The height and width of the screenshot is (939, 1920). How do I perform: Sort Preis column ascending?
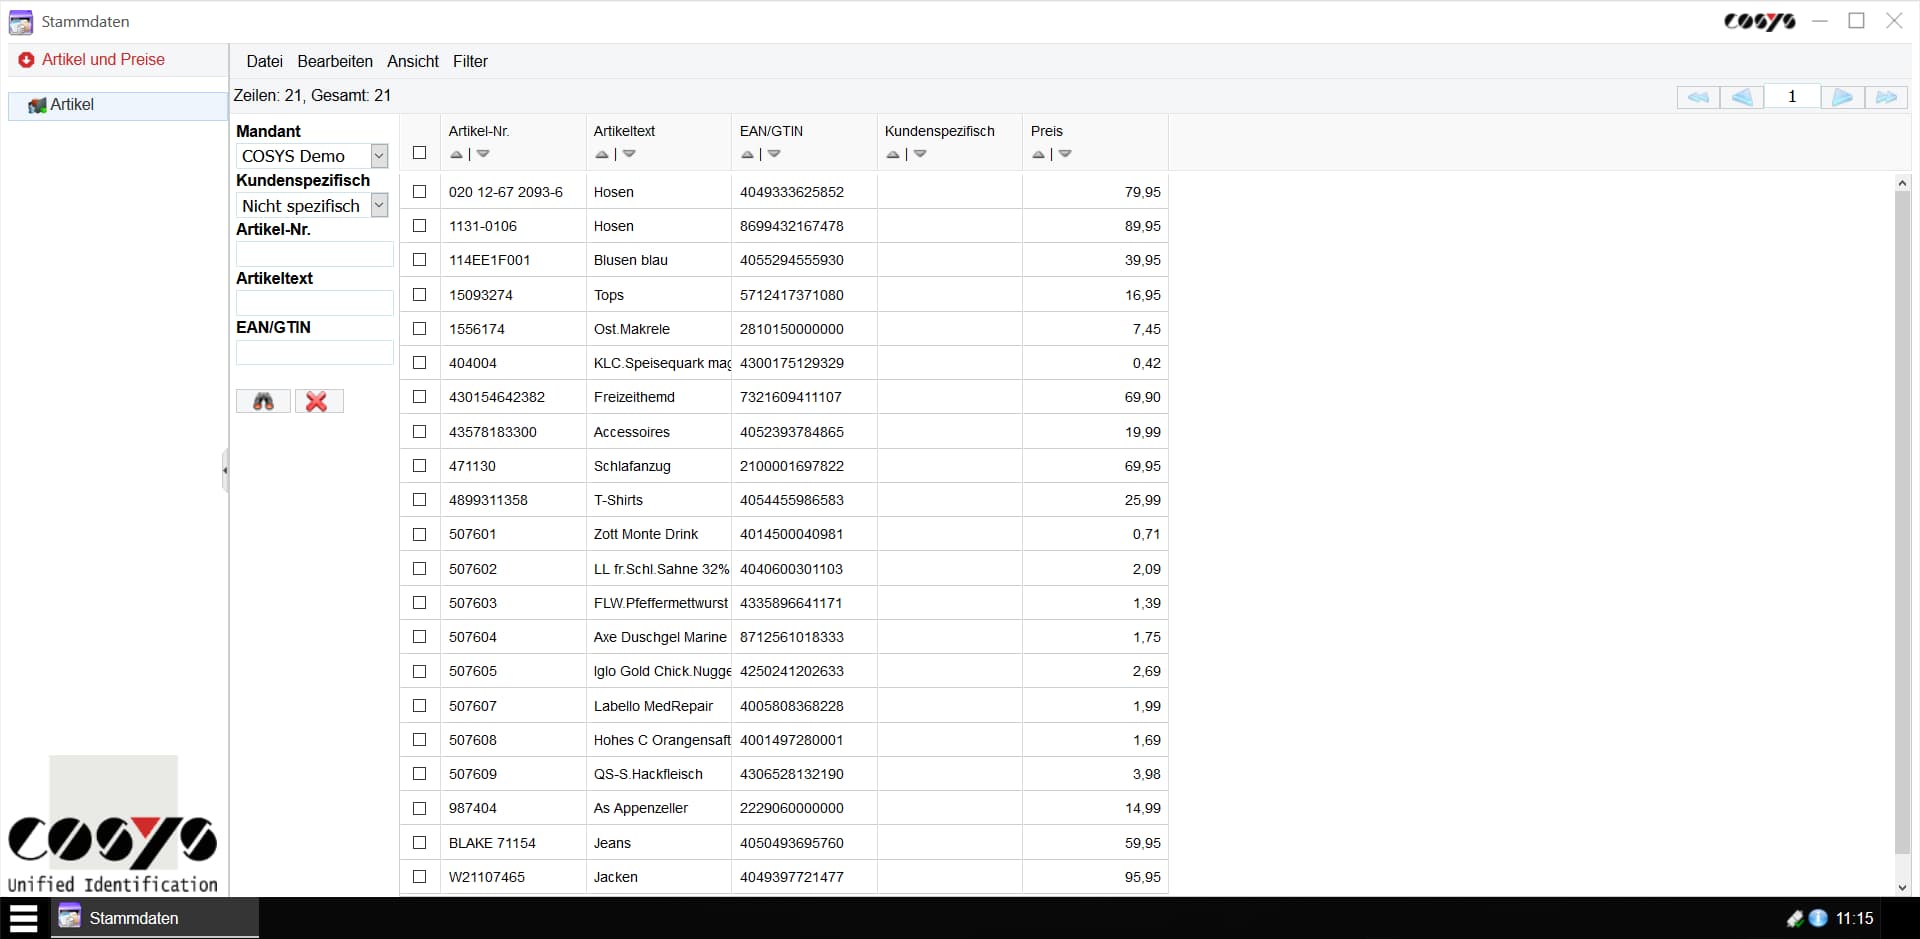click(1038, 154)
